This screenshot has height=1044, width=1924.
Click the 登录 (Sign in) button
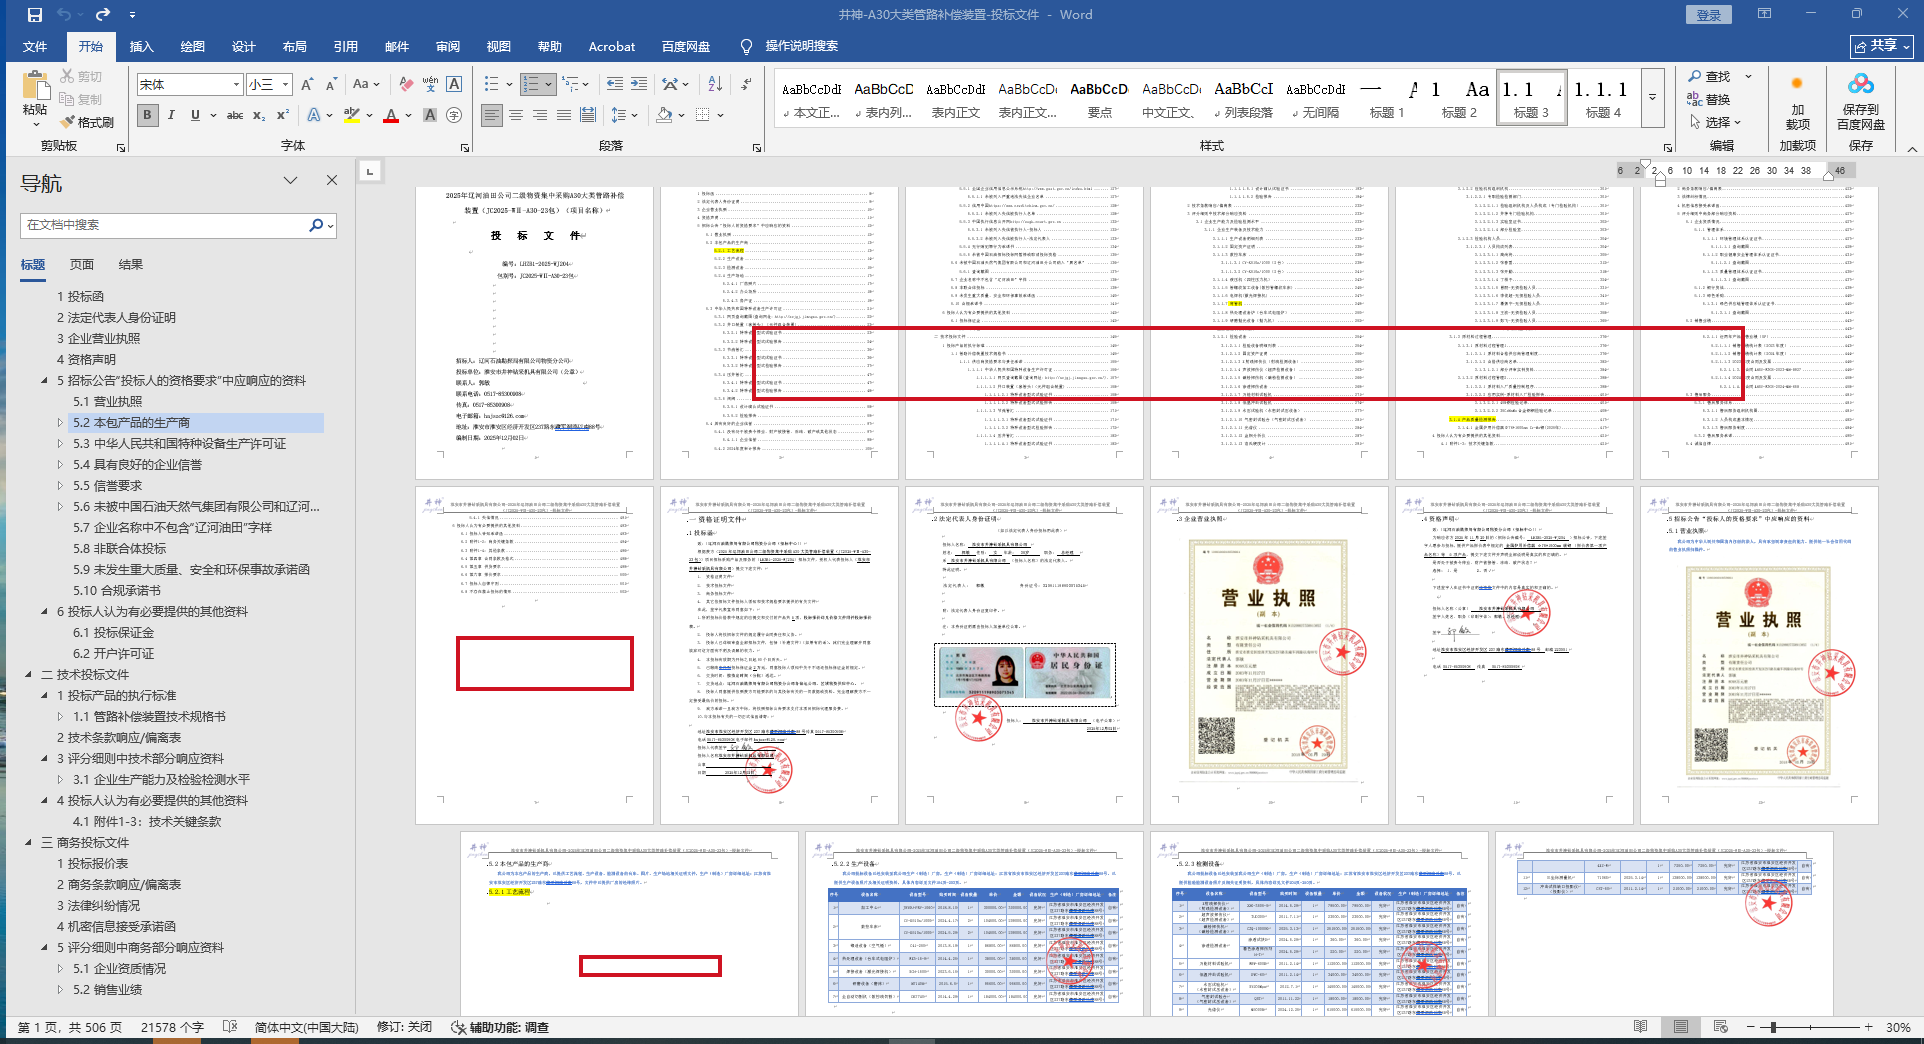1709,14
